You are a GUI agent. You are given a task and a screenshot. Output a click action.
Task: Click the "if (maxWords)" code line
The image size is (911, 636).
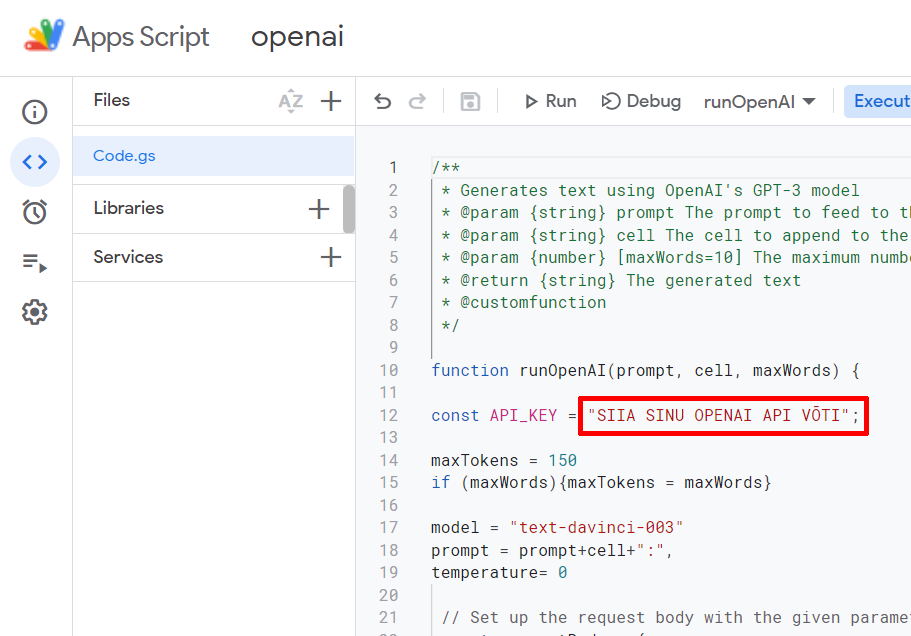coord(601,483)
